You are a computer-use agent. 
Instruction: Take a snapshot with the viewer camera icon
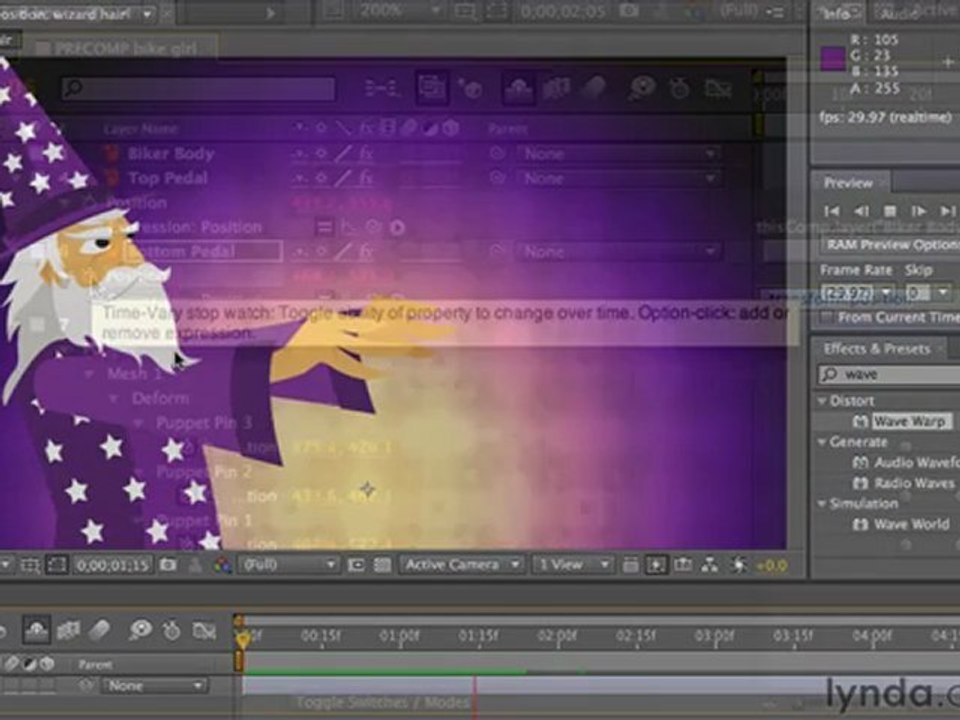[168, 564]
